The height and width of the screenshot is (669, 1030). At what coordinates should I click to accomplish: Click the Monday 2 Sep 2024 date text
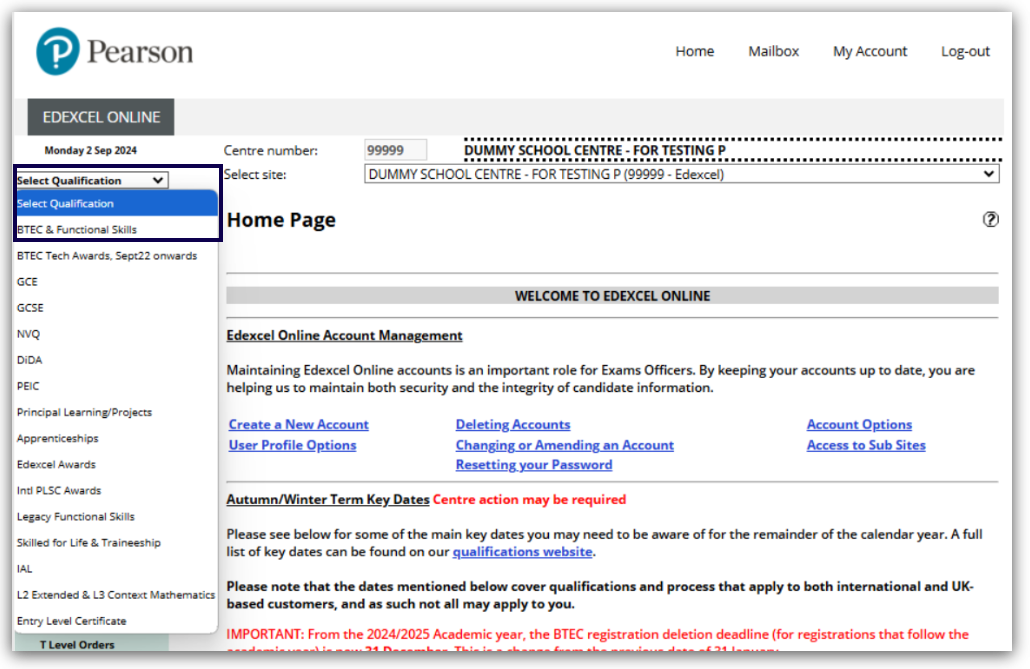pyautogui.click(x=91, y=150)
